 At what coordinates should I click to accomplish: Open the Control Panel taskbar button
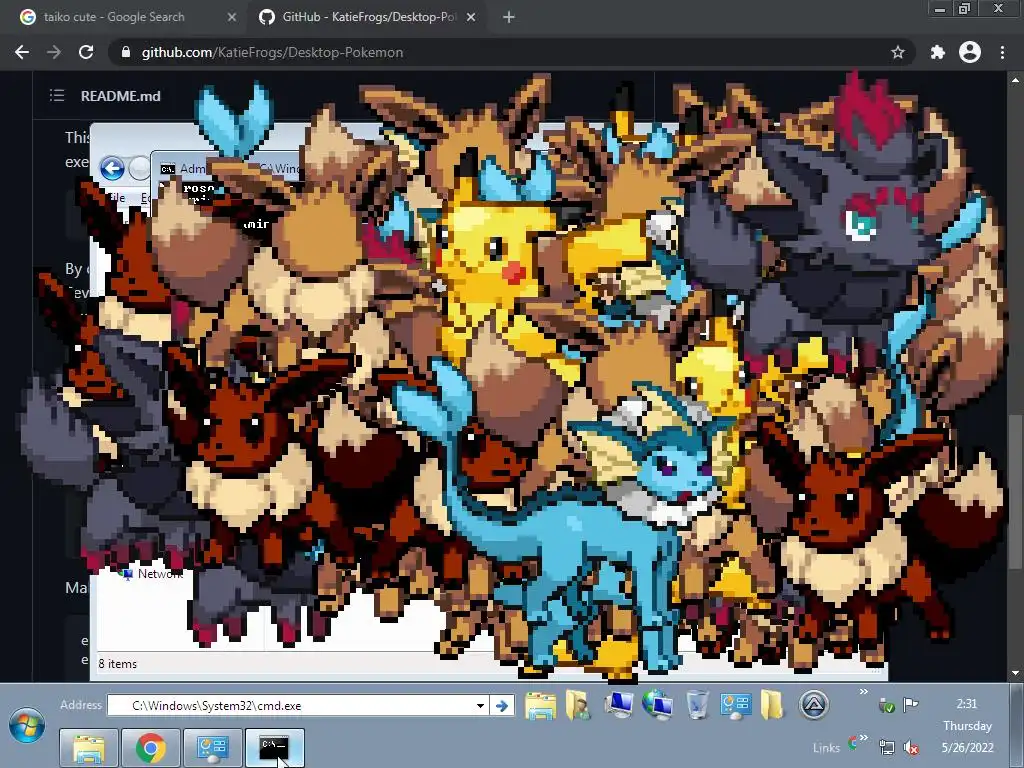pyautogui.click(x=212, y=748)
